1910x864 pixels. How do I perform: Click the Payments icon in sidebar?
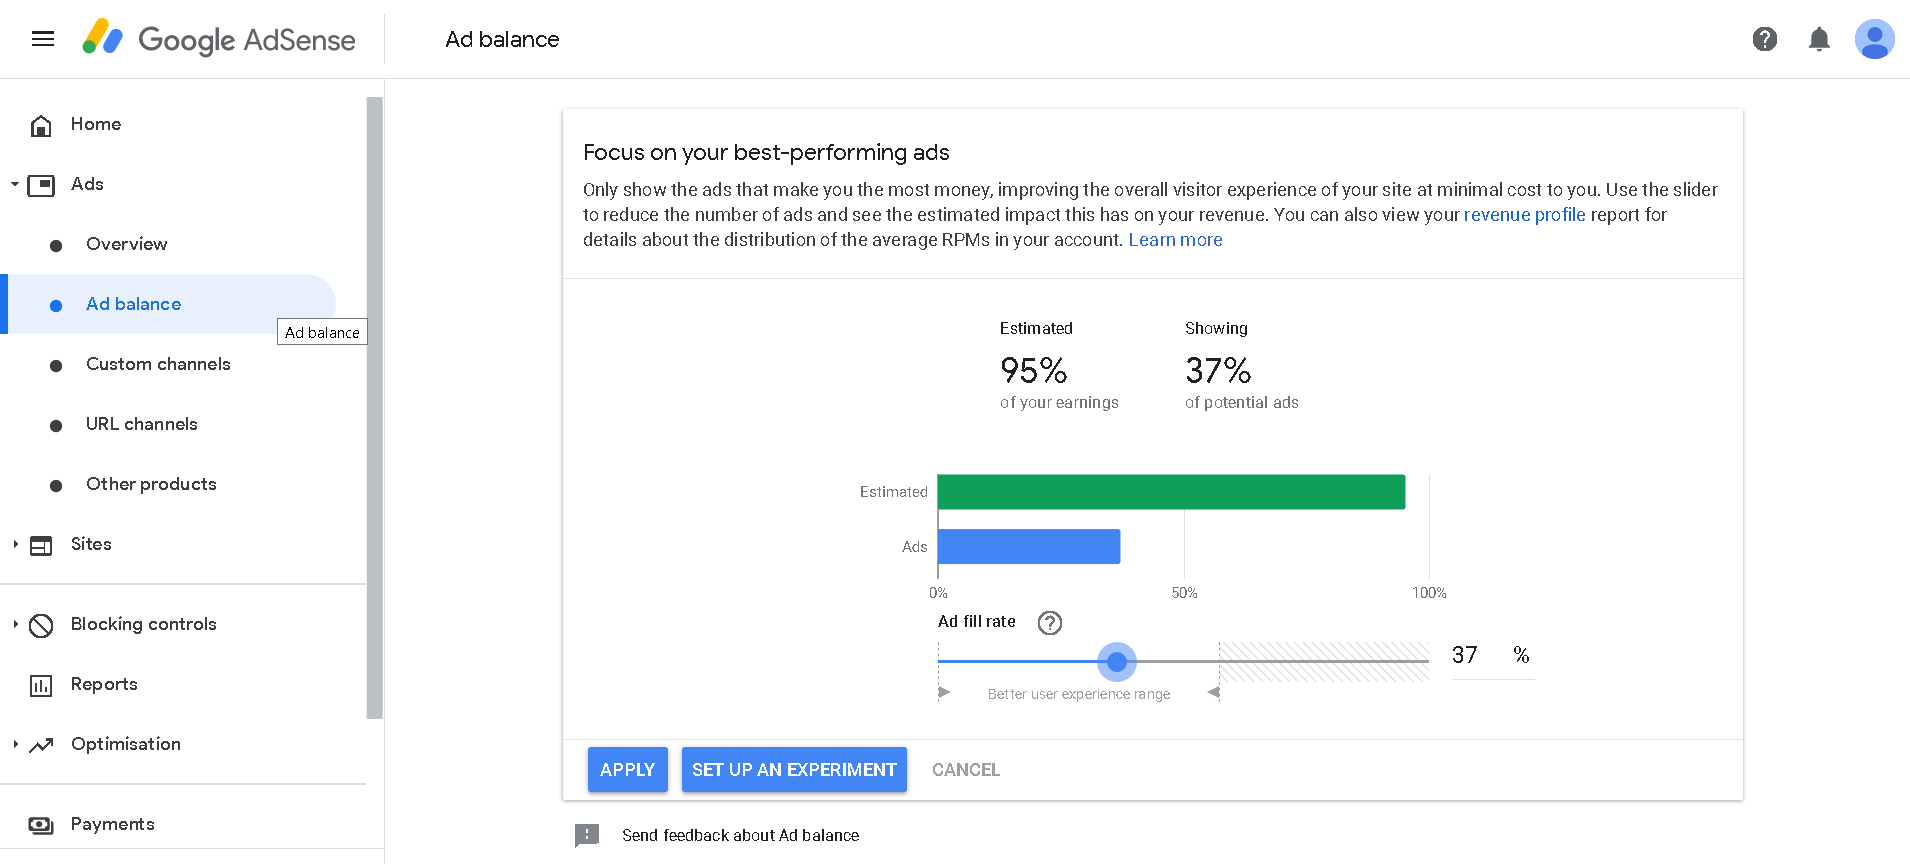(x=41, y=825)
